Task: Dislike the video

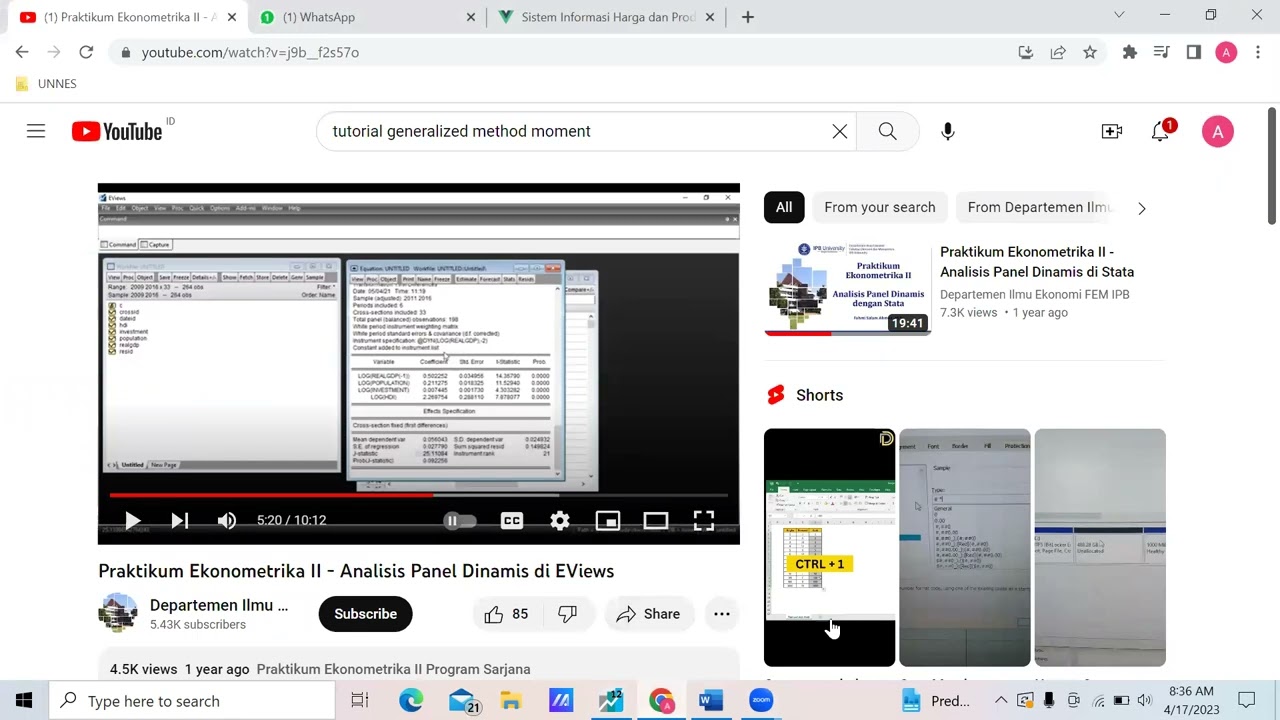Action: point(567,614)
